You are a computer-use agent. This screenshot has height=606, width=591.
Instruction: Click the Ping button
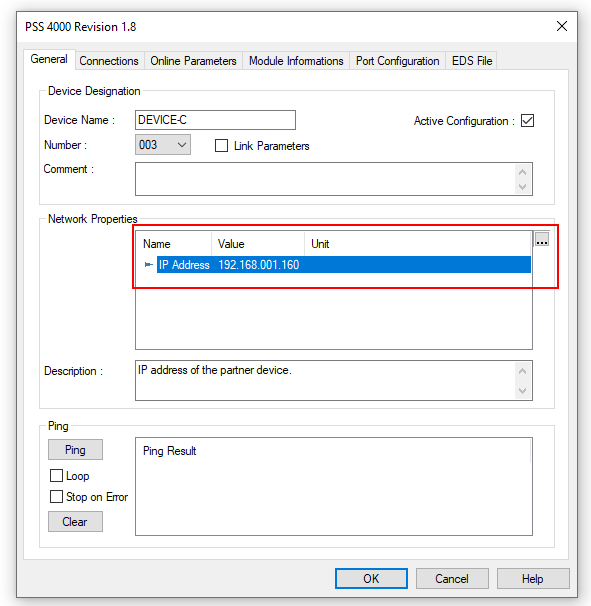coord(75,449)
